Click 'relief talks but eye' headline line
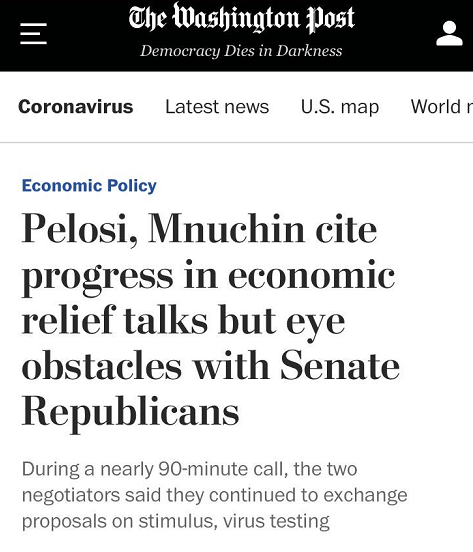Image resolution: width=473 pixels, height=552 pixels. (x=183, y=322)
